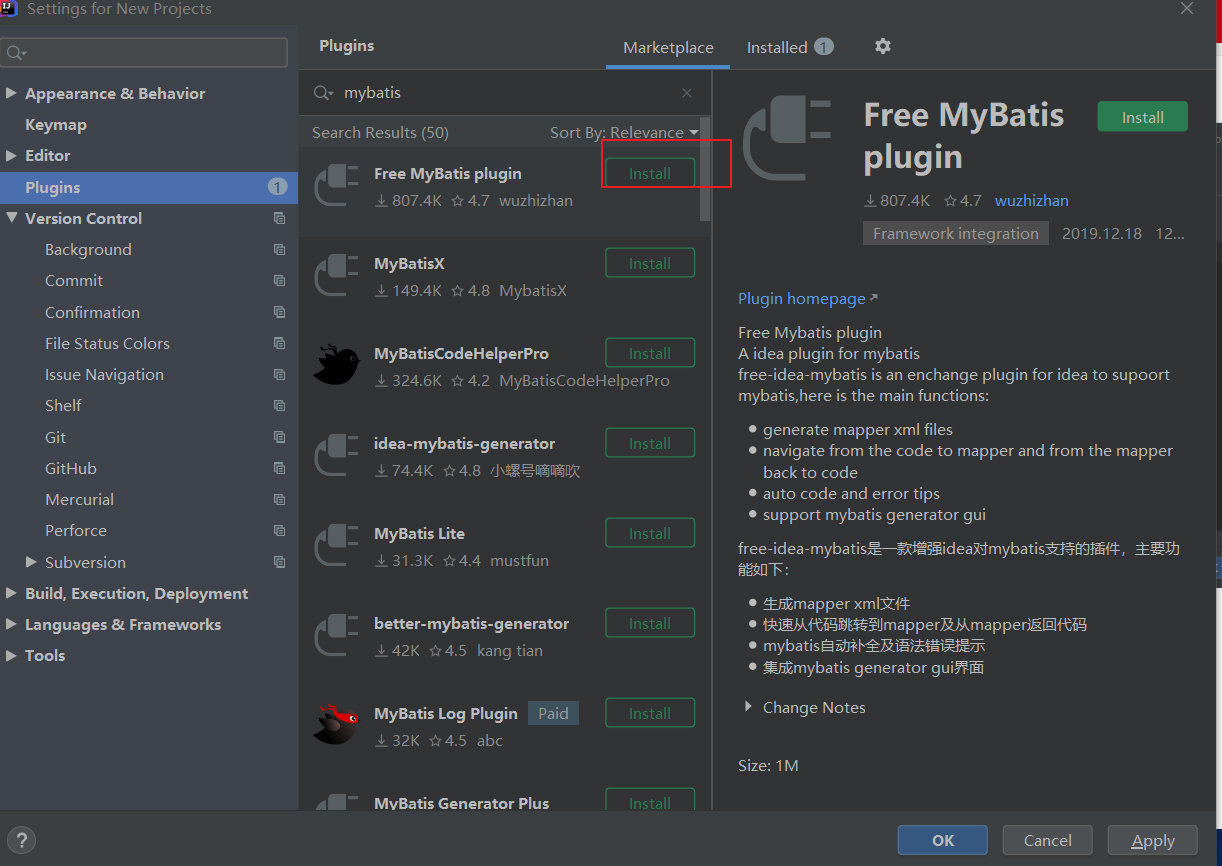This screenshot has width=1222, height=866.
Task: Click the project-level icon beside Perforce
Action: pos(279,531)
